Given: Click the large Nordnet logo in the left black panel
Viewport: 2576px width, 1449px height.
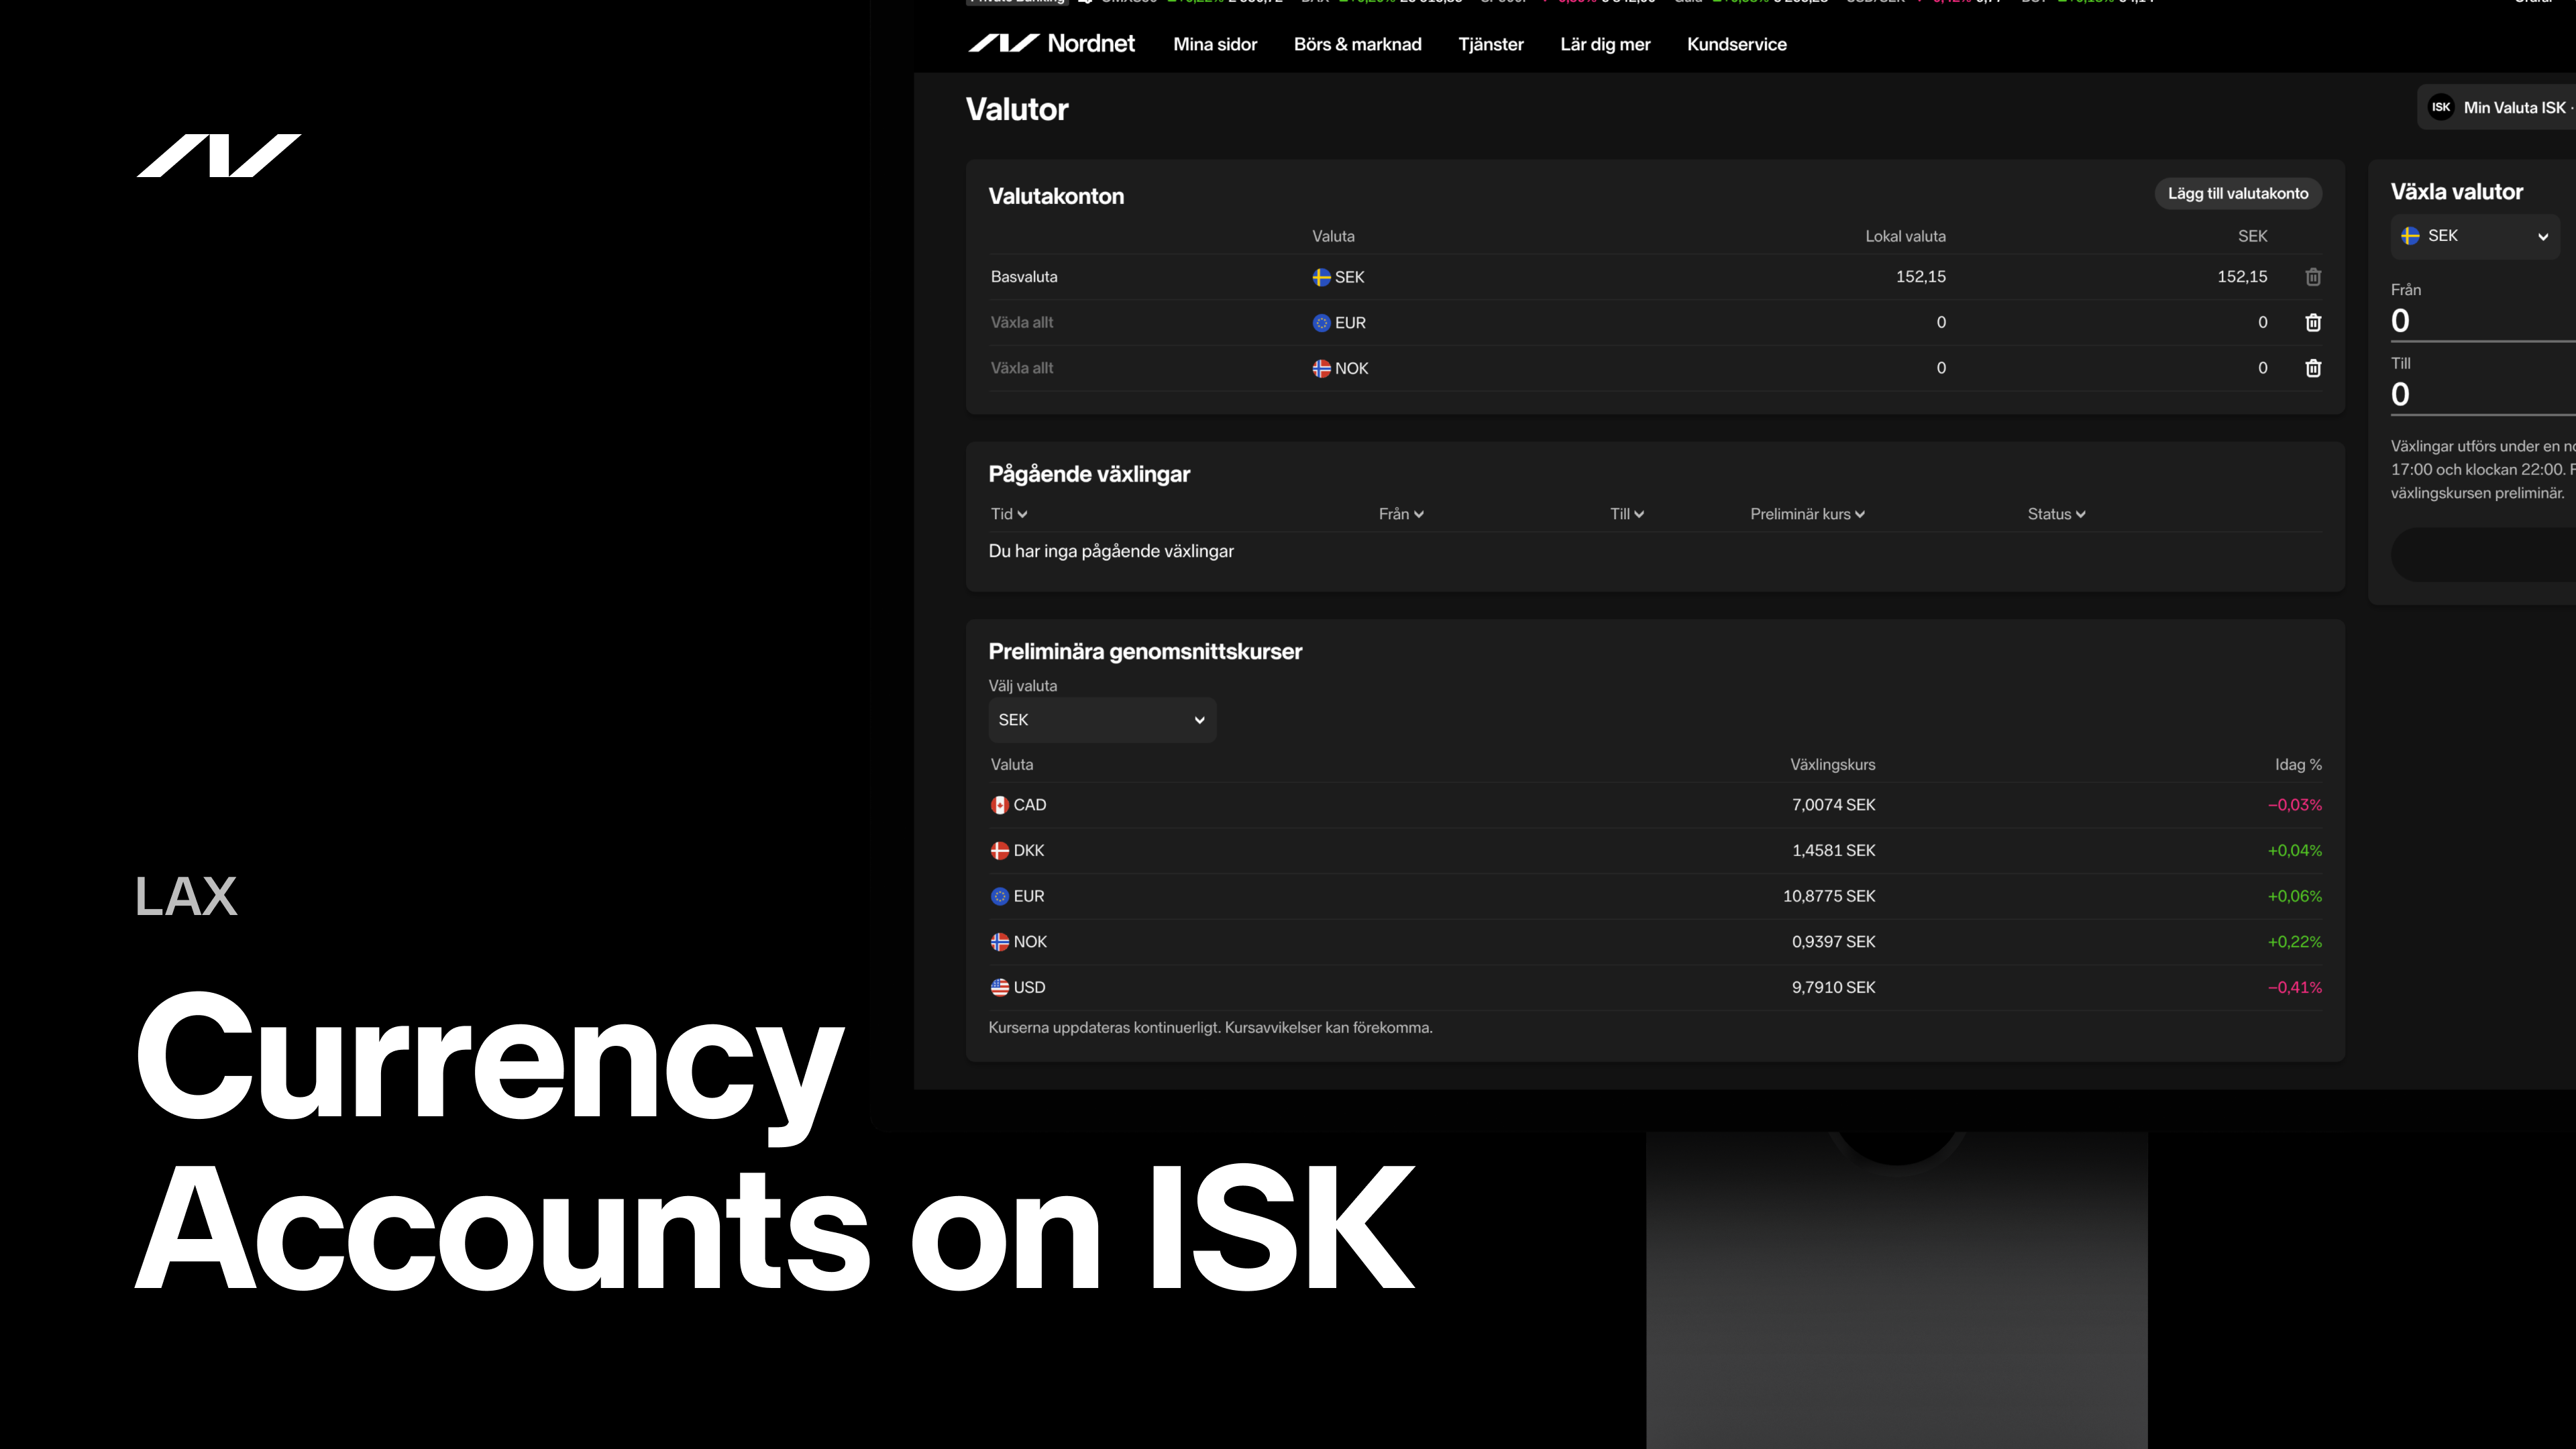Looking at the screenshot, I should point(219,155).
